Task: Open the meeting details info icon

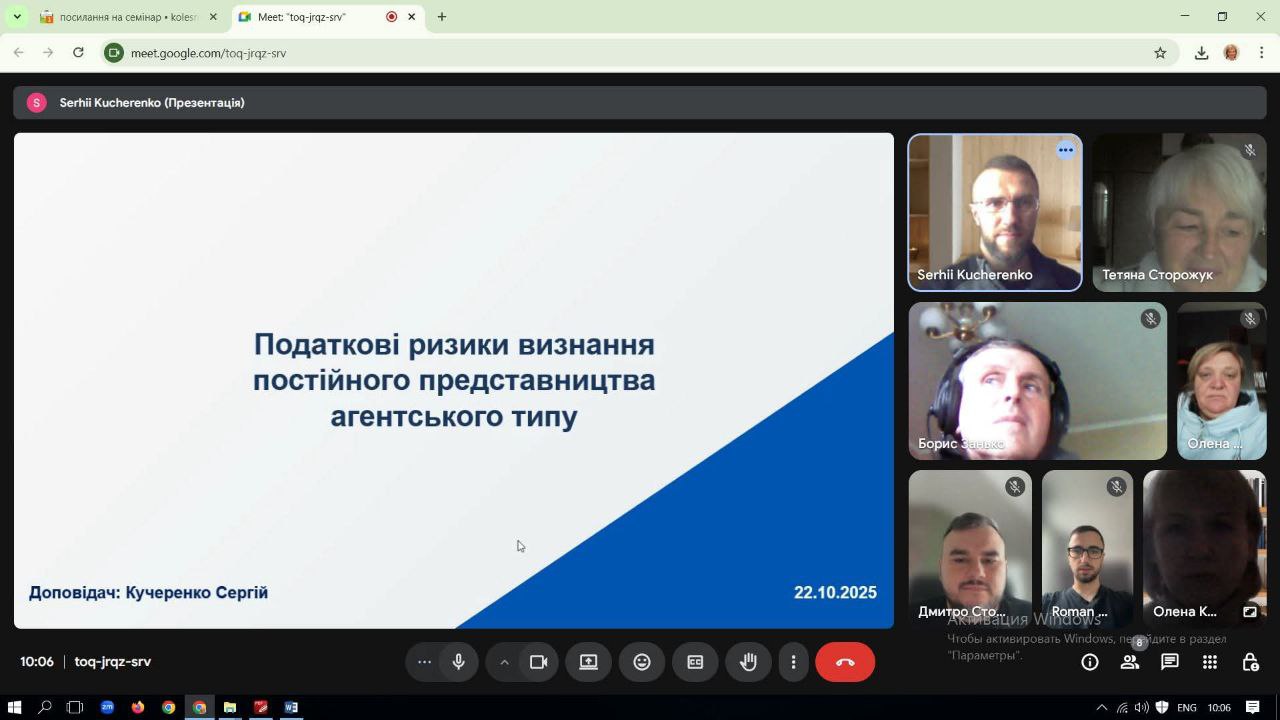Action: (1090, 662)
